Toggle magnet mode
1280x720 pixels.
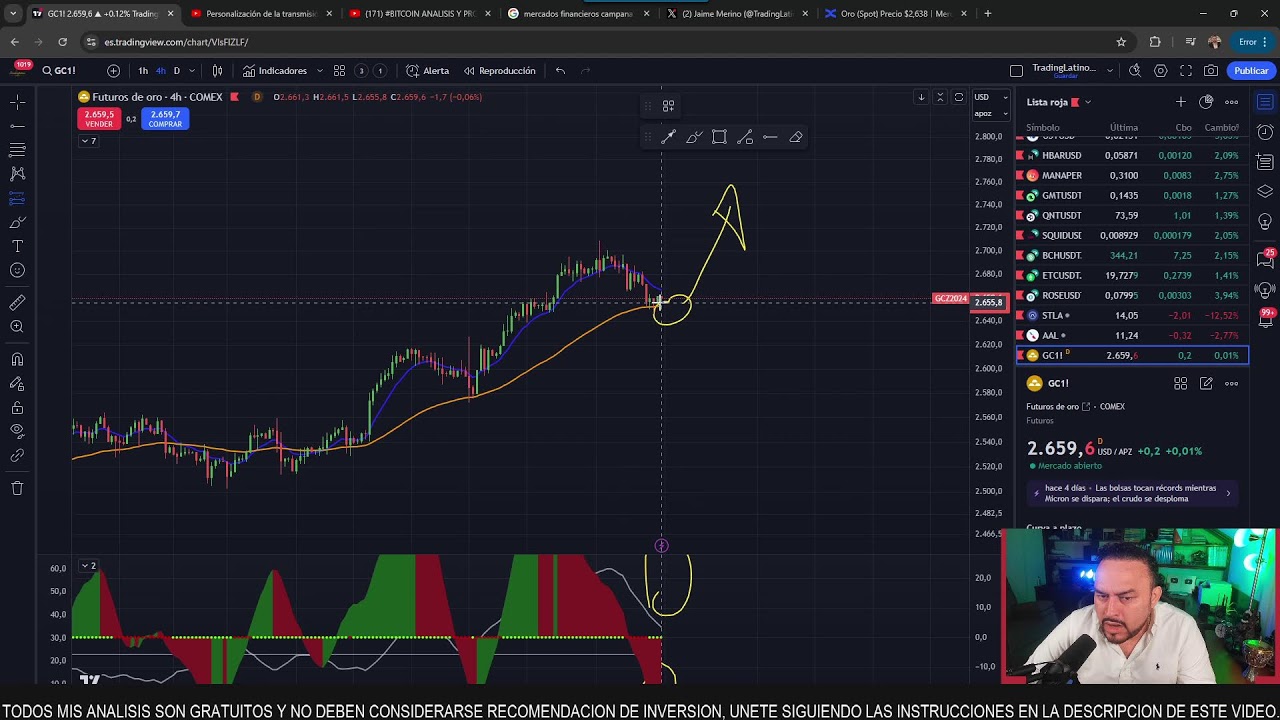click(17, 359)
